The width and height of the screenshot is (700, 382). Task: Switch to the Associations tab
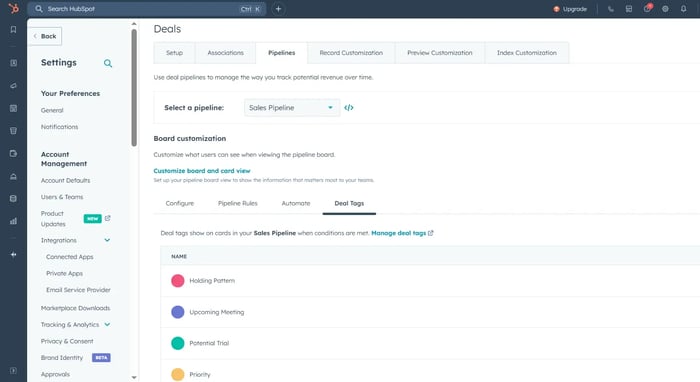[225, 53]
